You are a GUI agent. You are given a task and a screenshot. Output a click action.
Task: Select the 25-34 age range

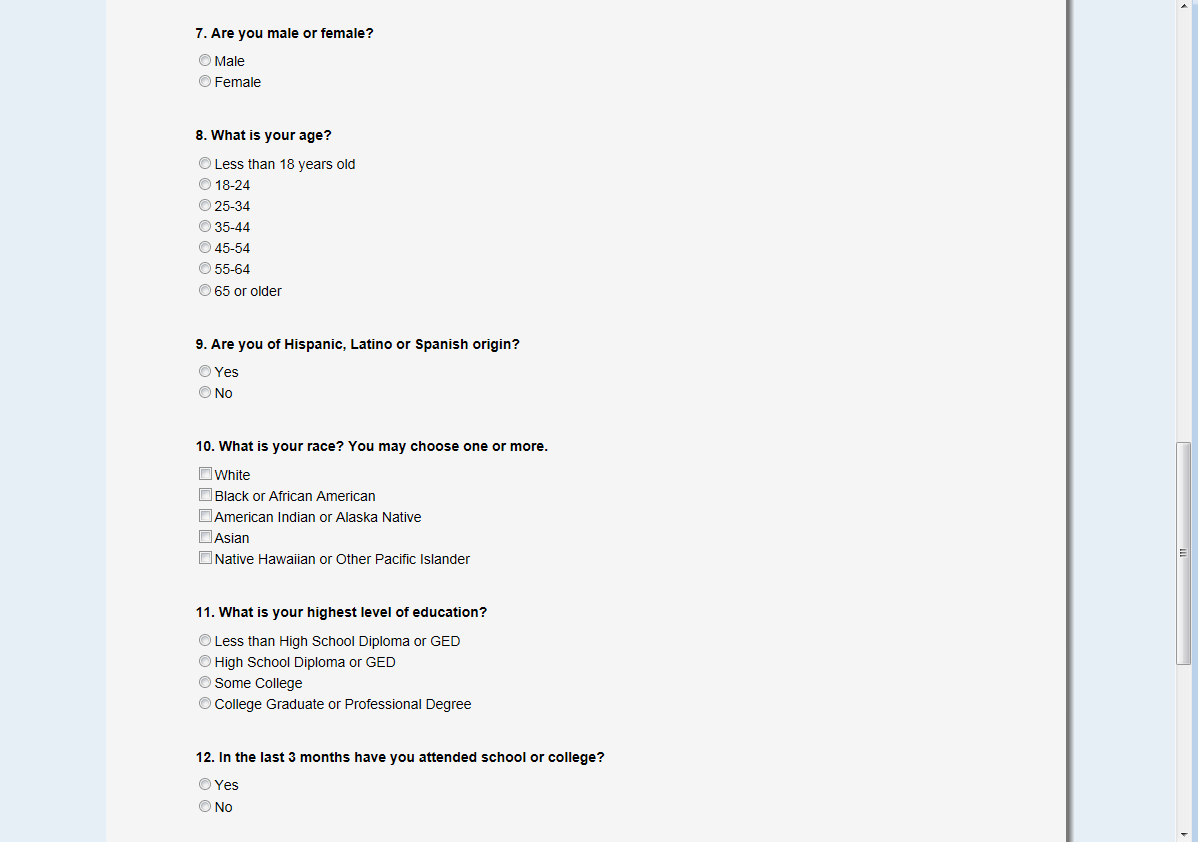[x=205, y=205]
